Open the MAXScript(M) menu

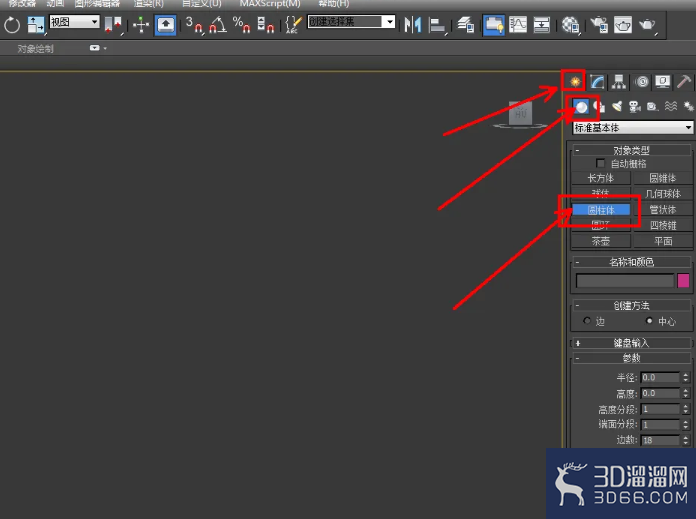[269, 4]
